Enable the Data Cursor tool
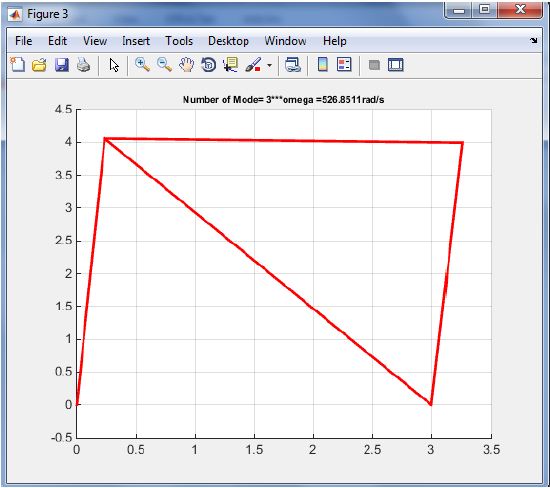Screen dimensions: 550x488 pos(230,65)
